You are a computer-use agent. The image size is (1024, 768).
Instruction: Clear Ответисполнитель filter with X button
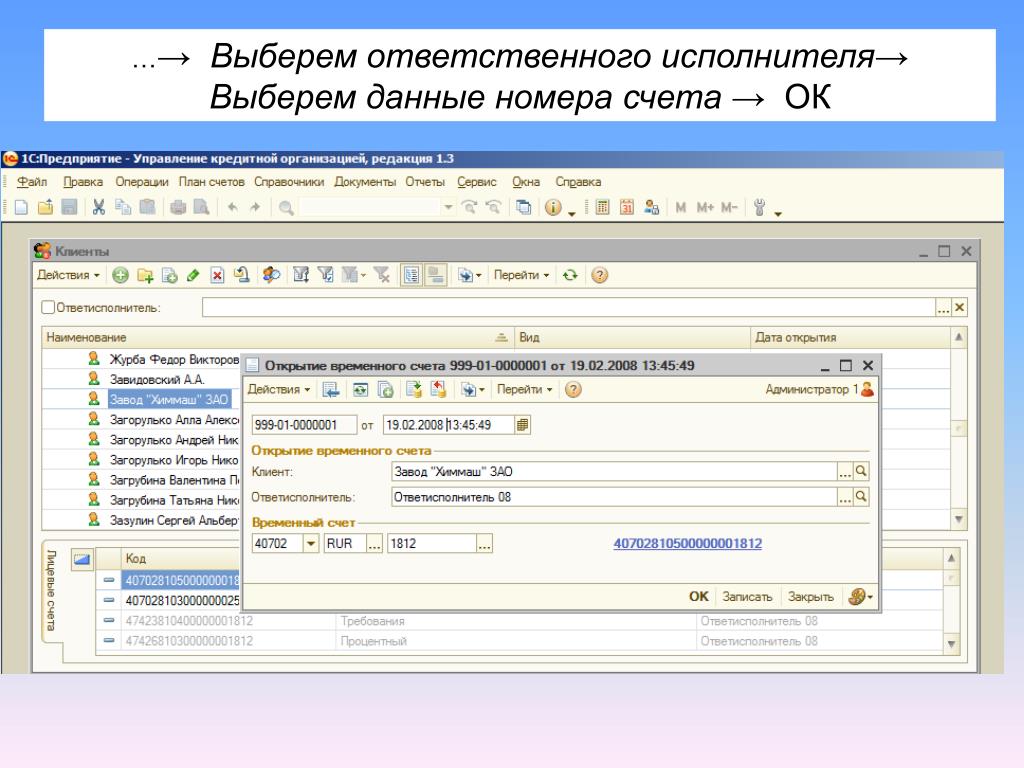959,308
